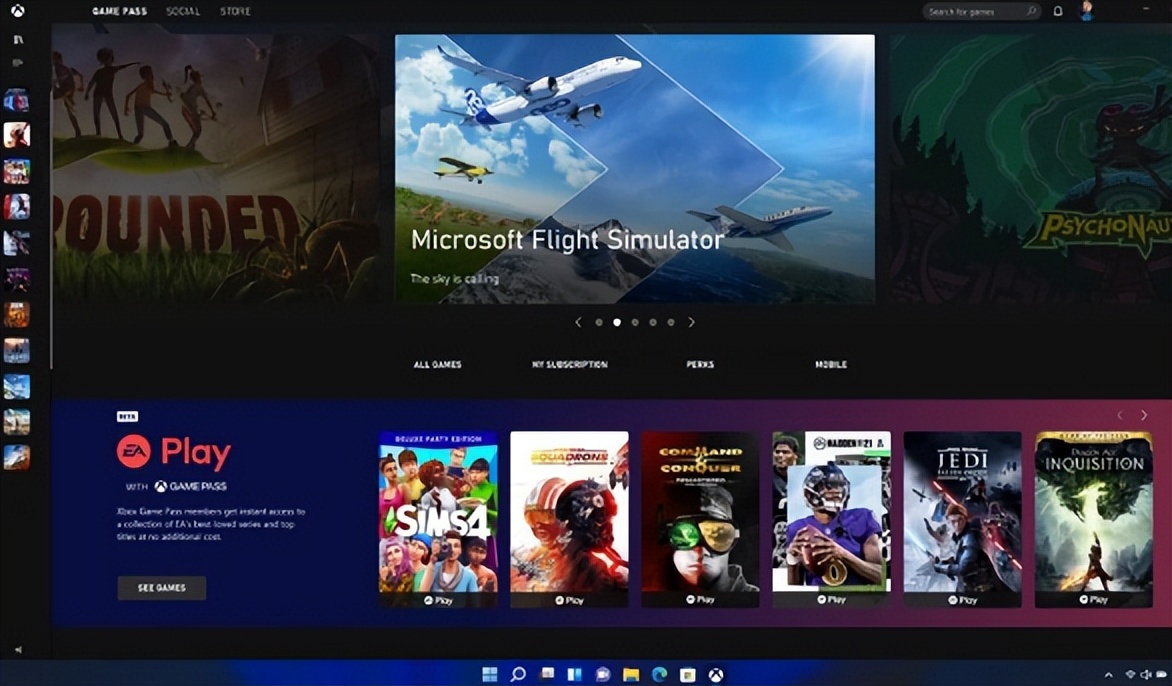This screenshot has width=1172, height=686.
Task: Switch to the SOCIAL tab
Action: (x=183, y=11)
